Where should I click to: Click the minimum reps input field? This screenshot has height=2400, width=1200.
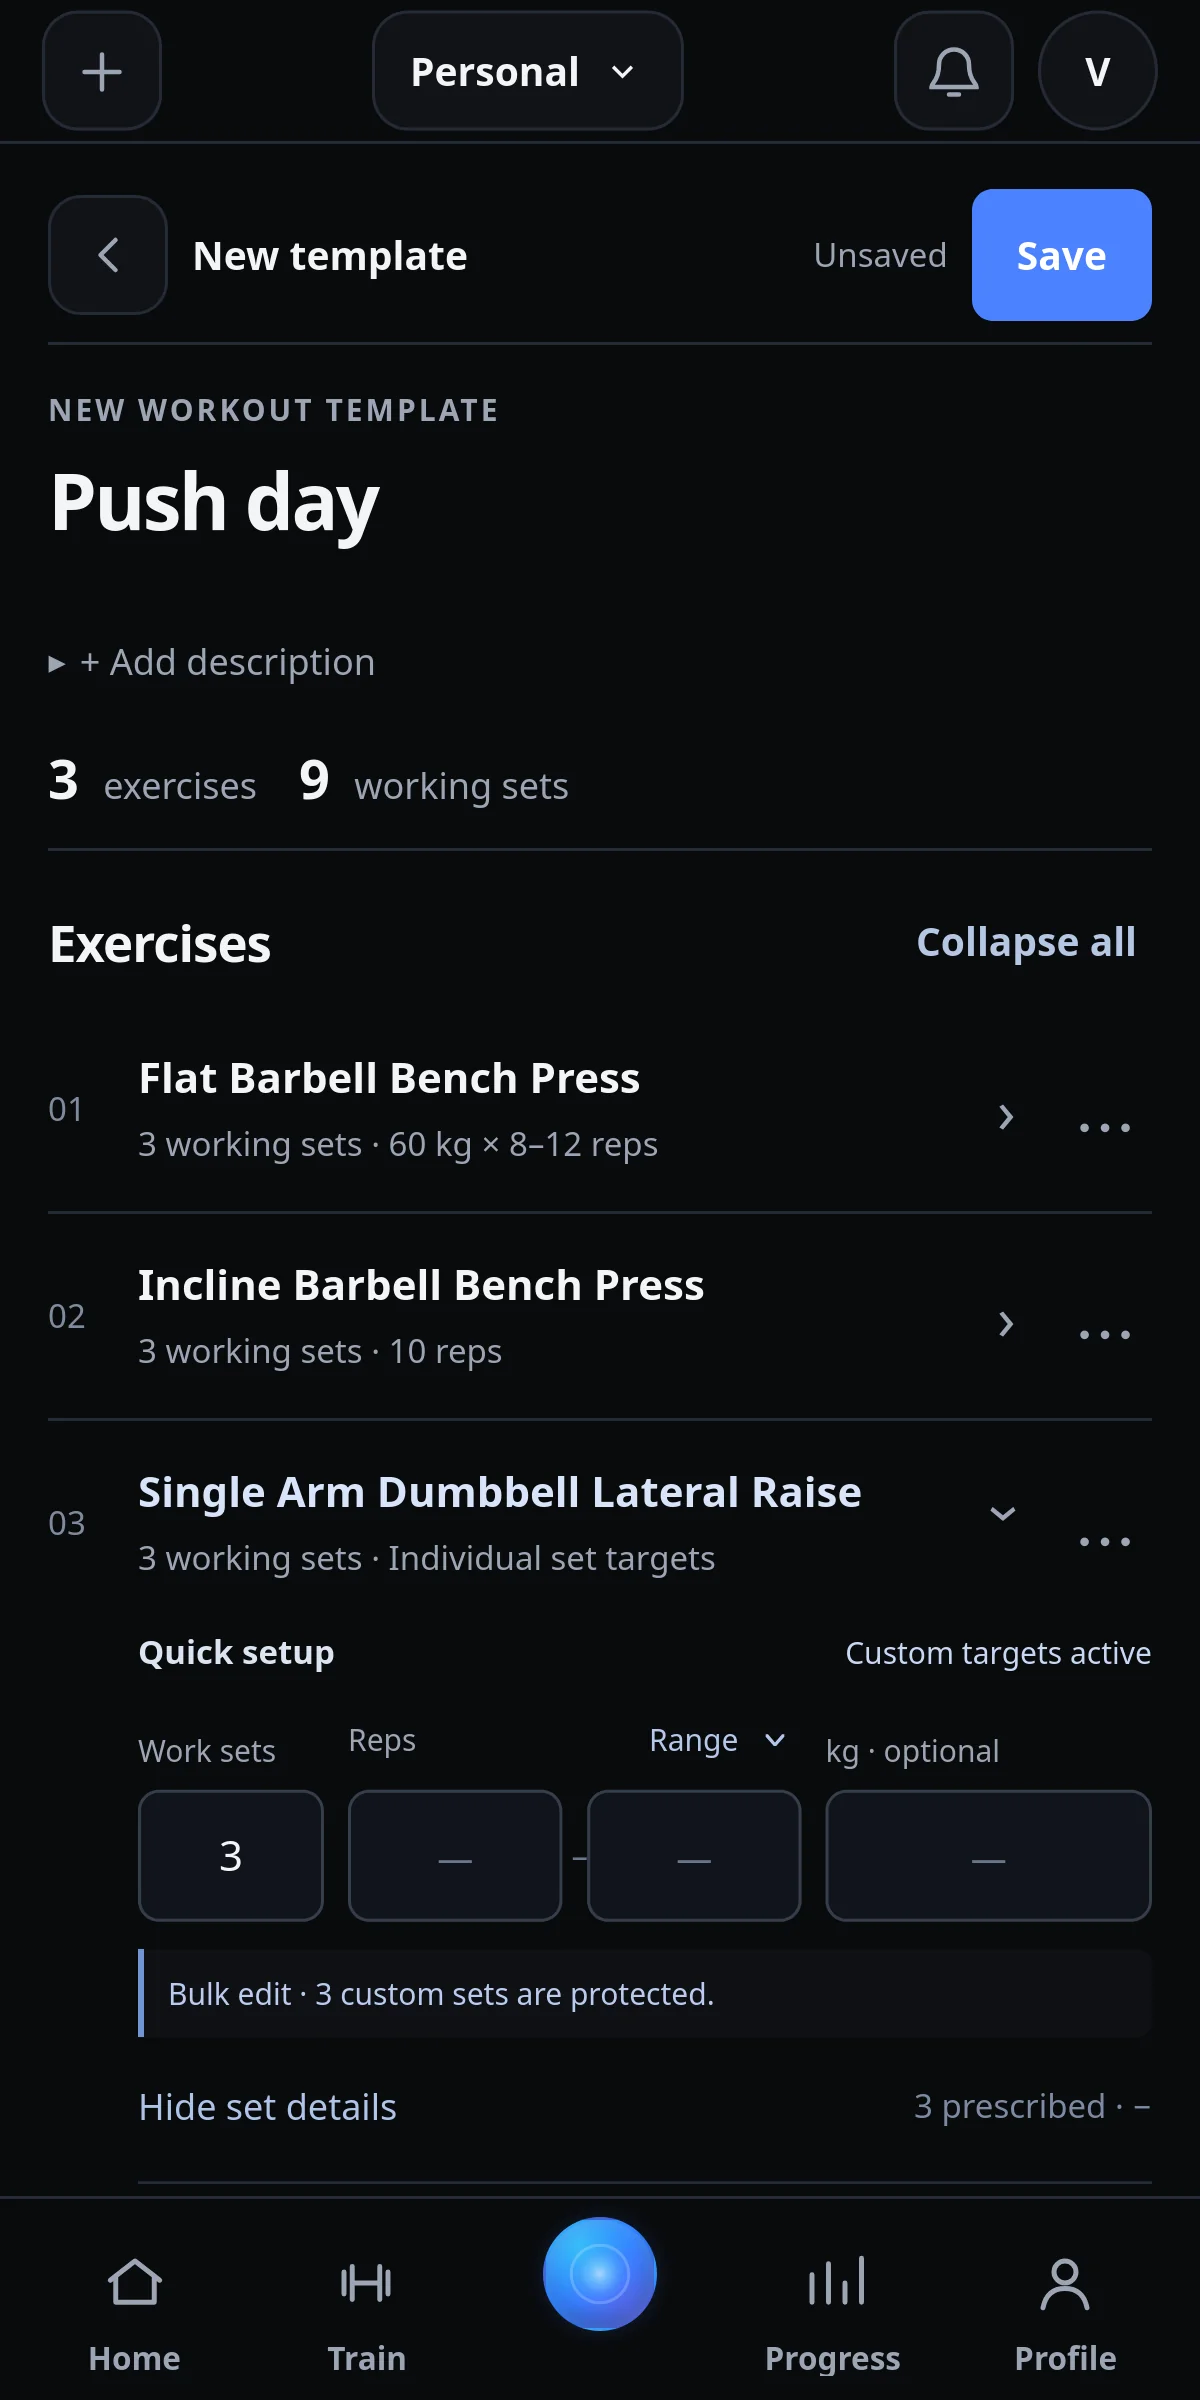point(455,1855)
